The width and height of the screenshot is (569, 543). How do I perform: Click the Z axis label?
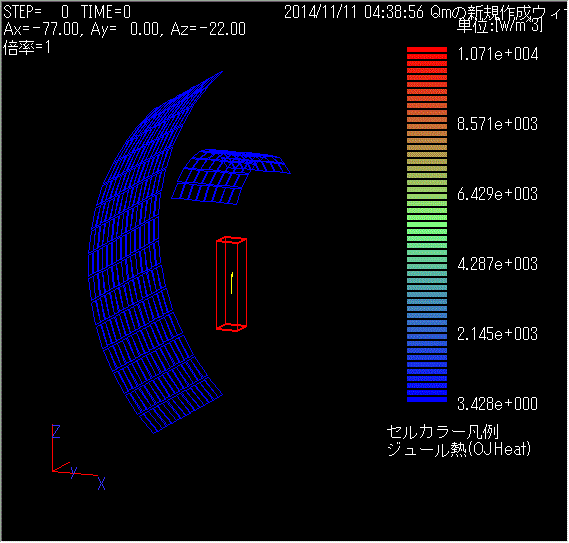click(56, 431)
